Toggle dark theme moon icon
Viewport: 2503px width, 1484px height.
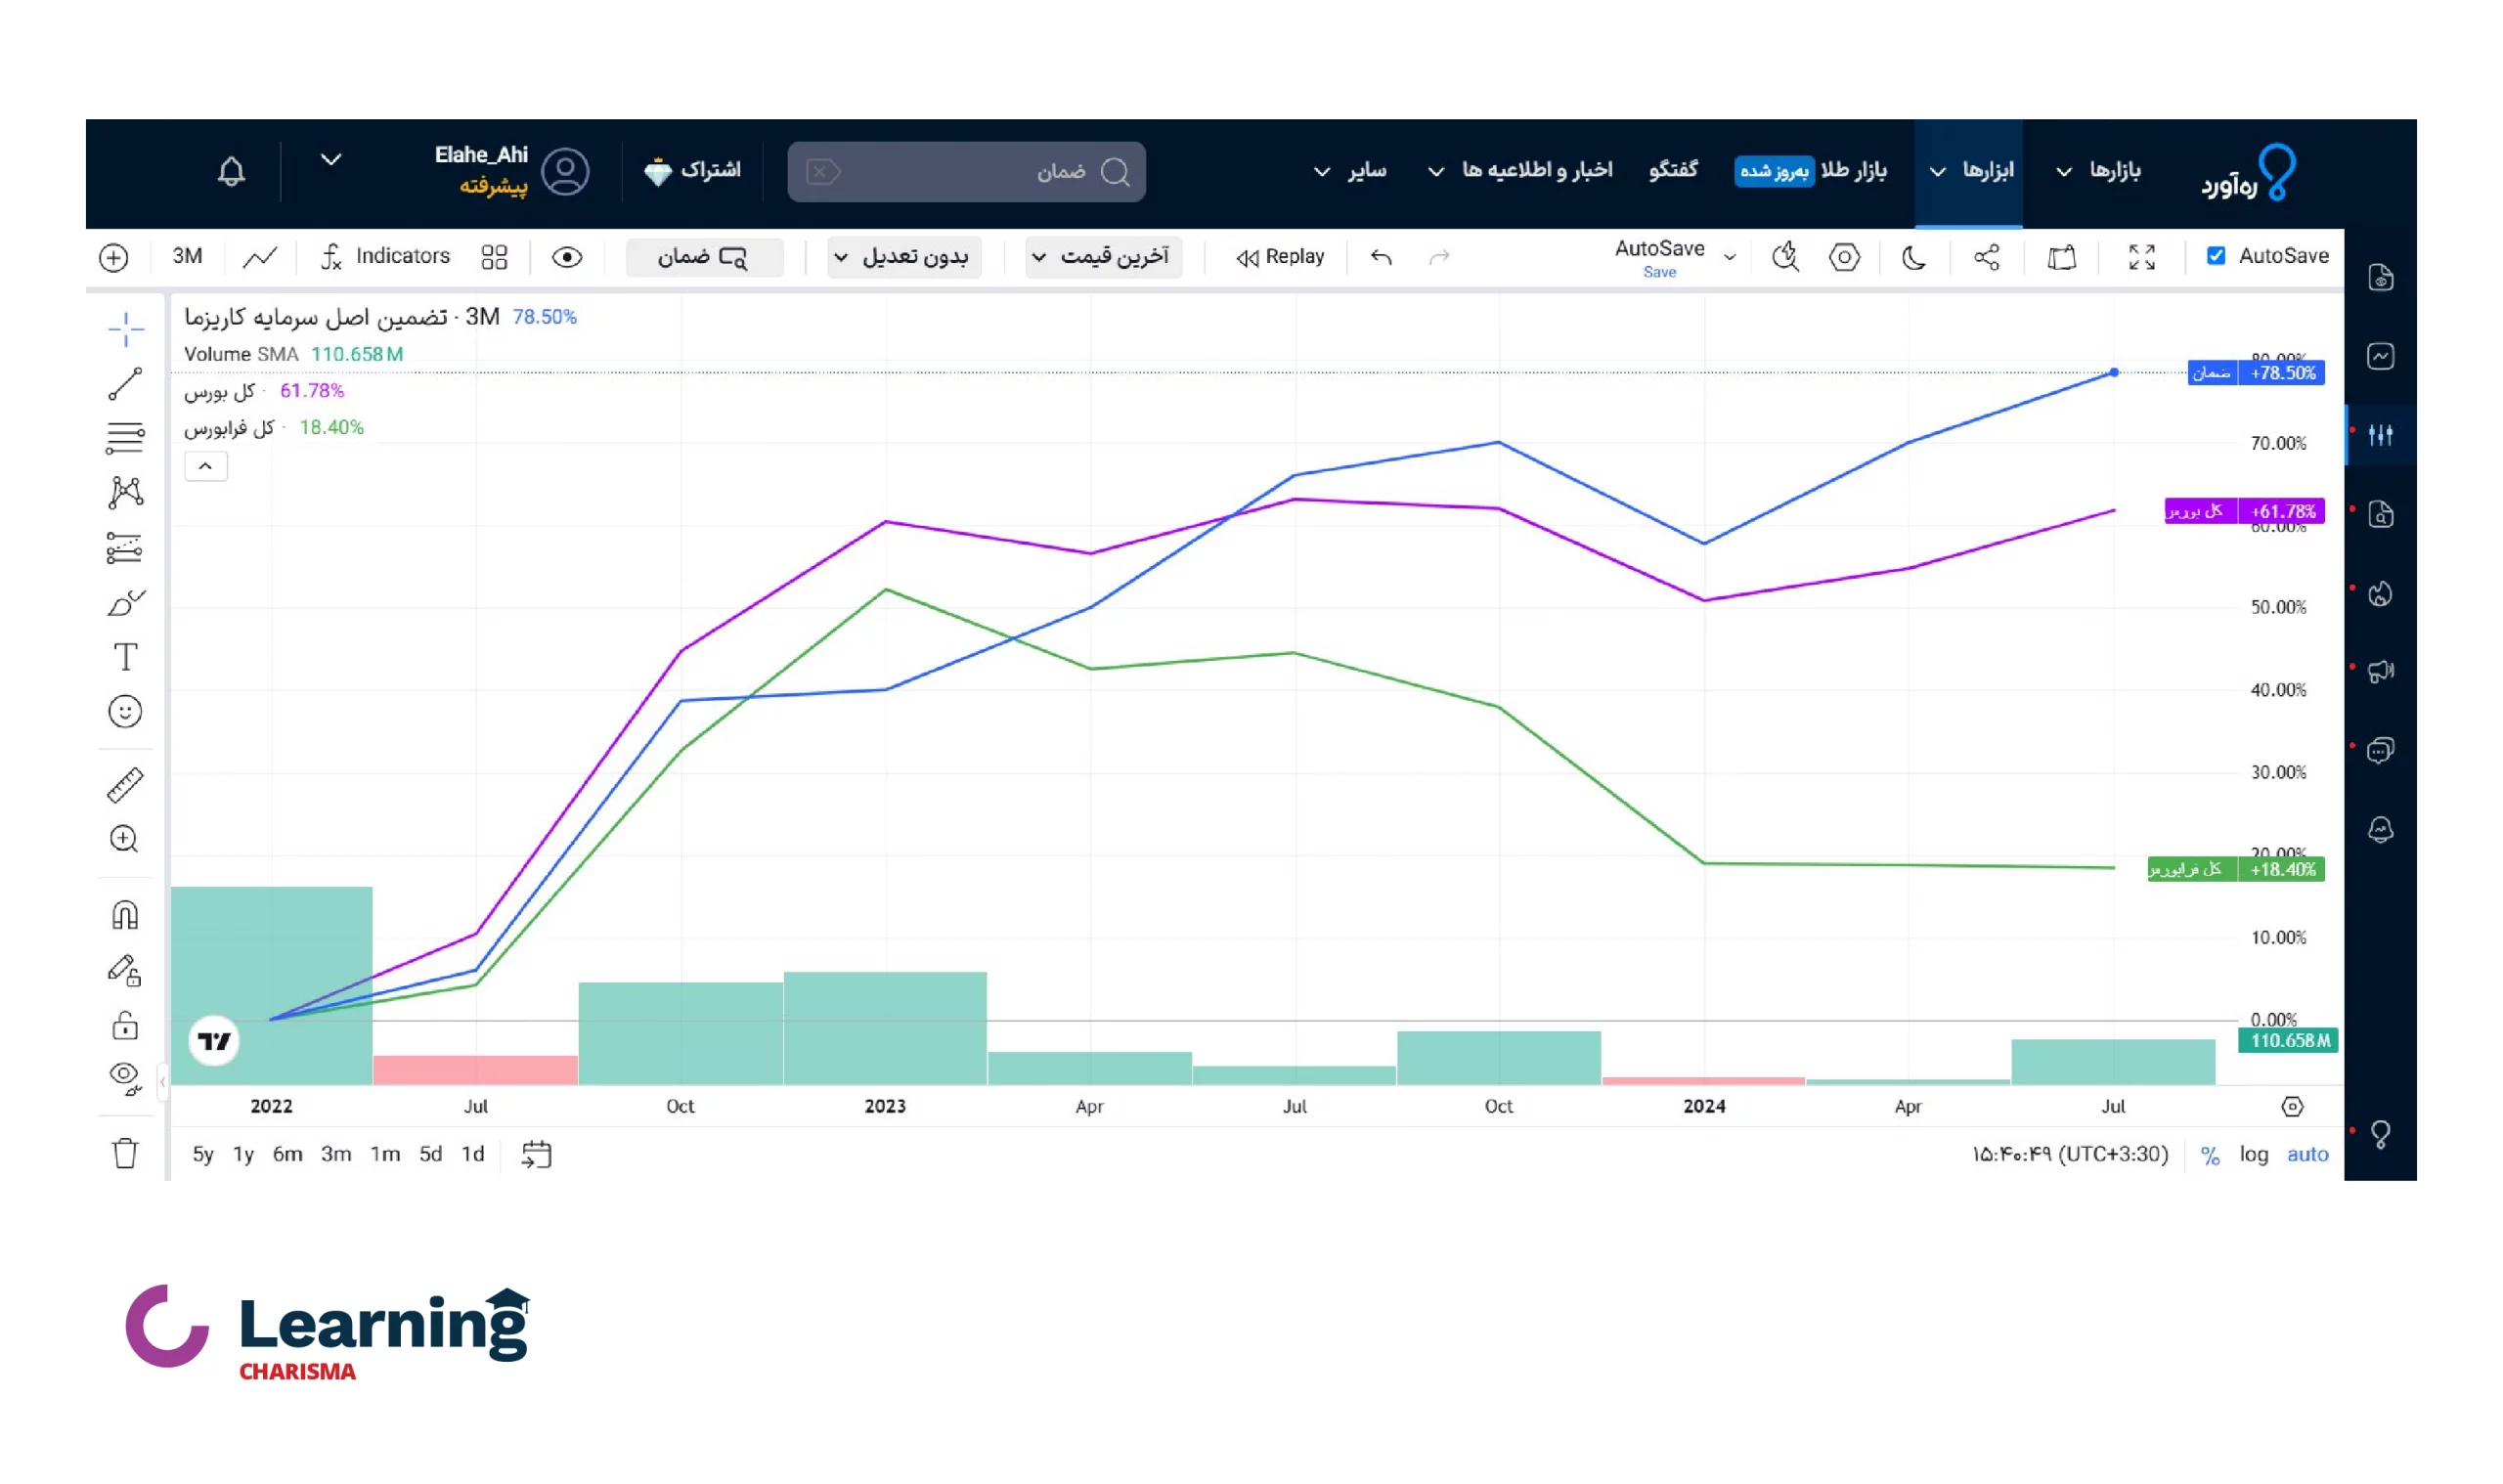(x=1913, y=257)
